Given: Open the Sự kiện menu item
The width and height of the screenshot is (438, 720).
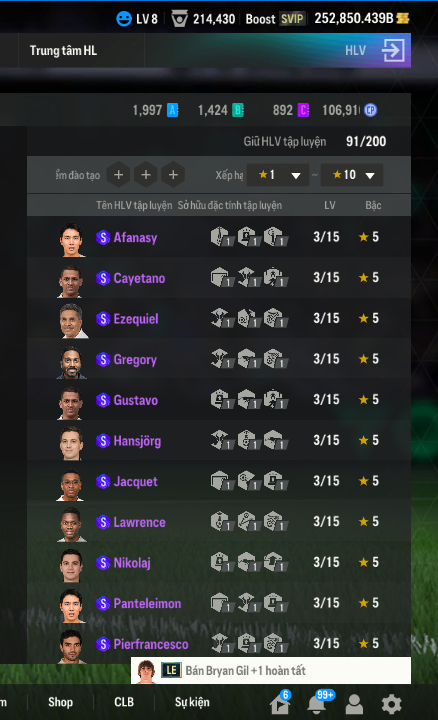Looking at the screenshot, I should coord(192,702).
